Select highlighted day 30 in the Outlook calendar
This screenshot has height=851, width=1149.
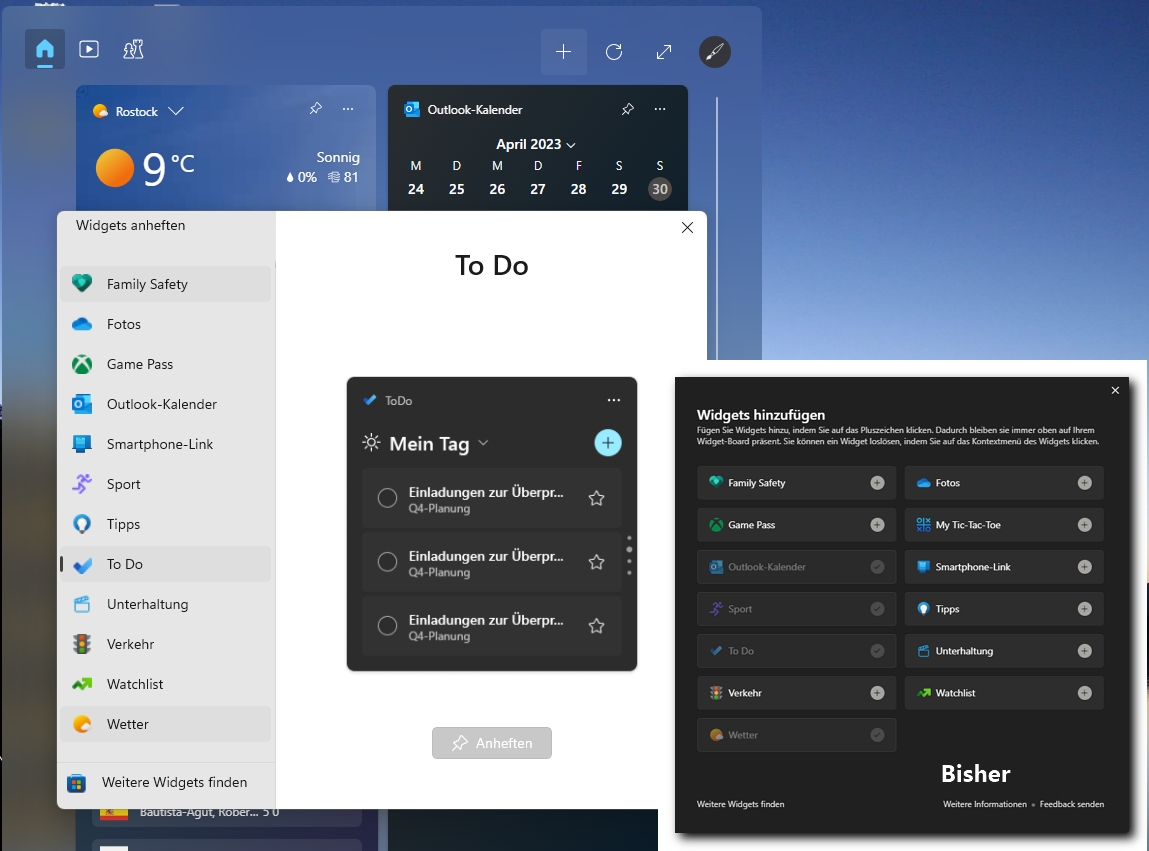(660, 189)
